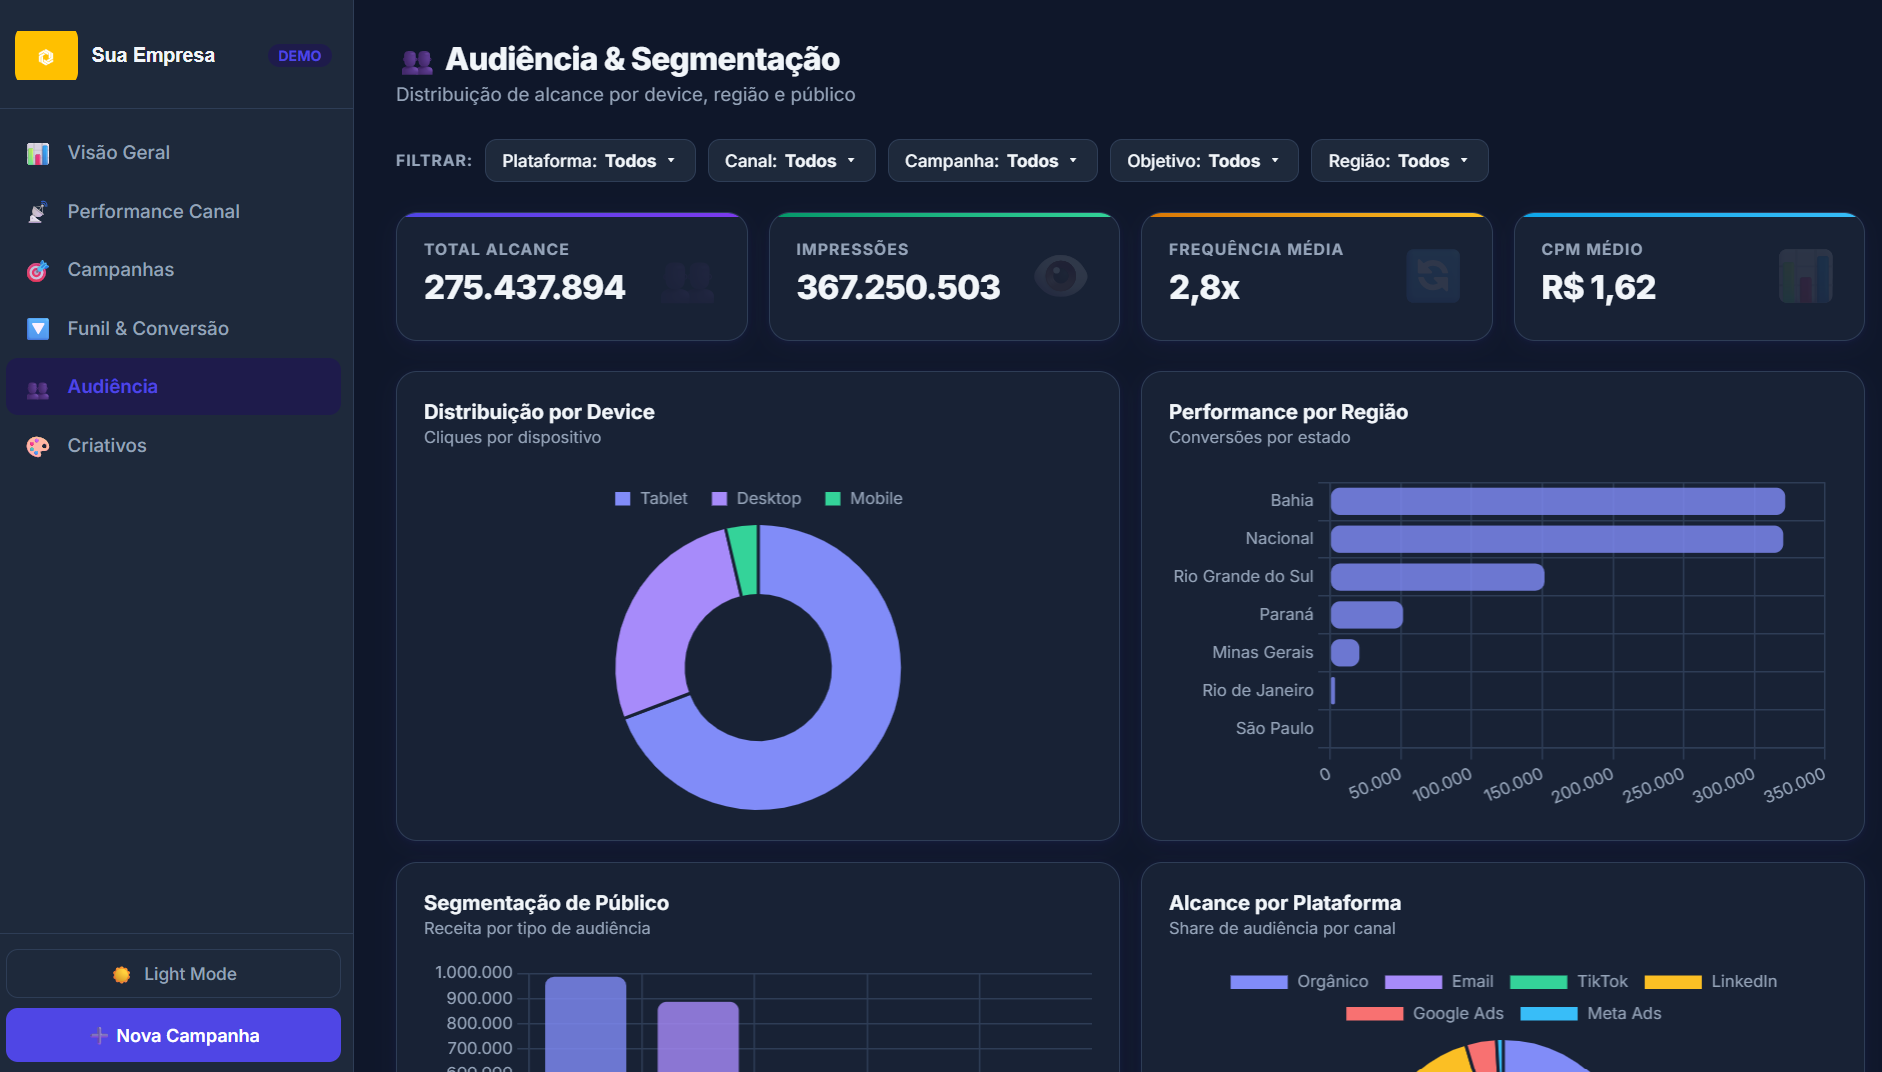
Task: Click the Alcance por Plataforma heading
Action: click(x=1284, y=903)
